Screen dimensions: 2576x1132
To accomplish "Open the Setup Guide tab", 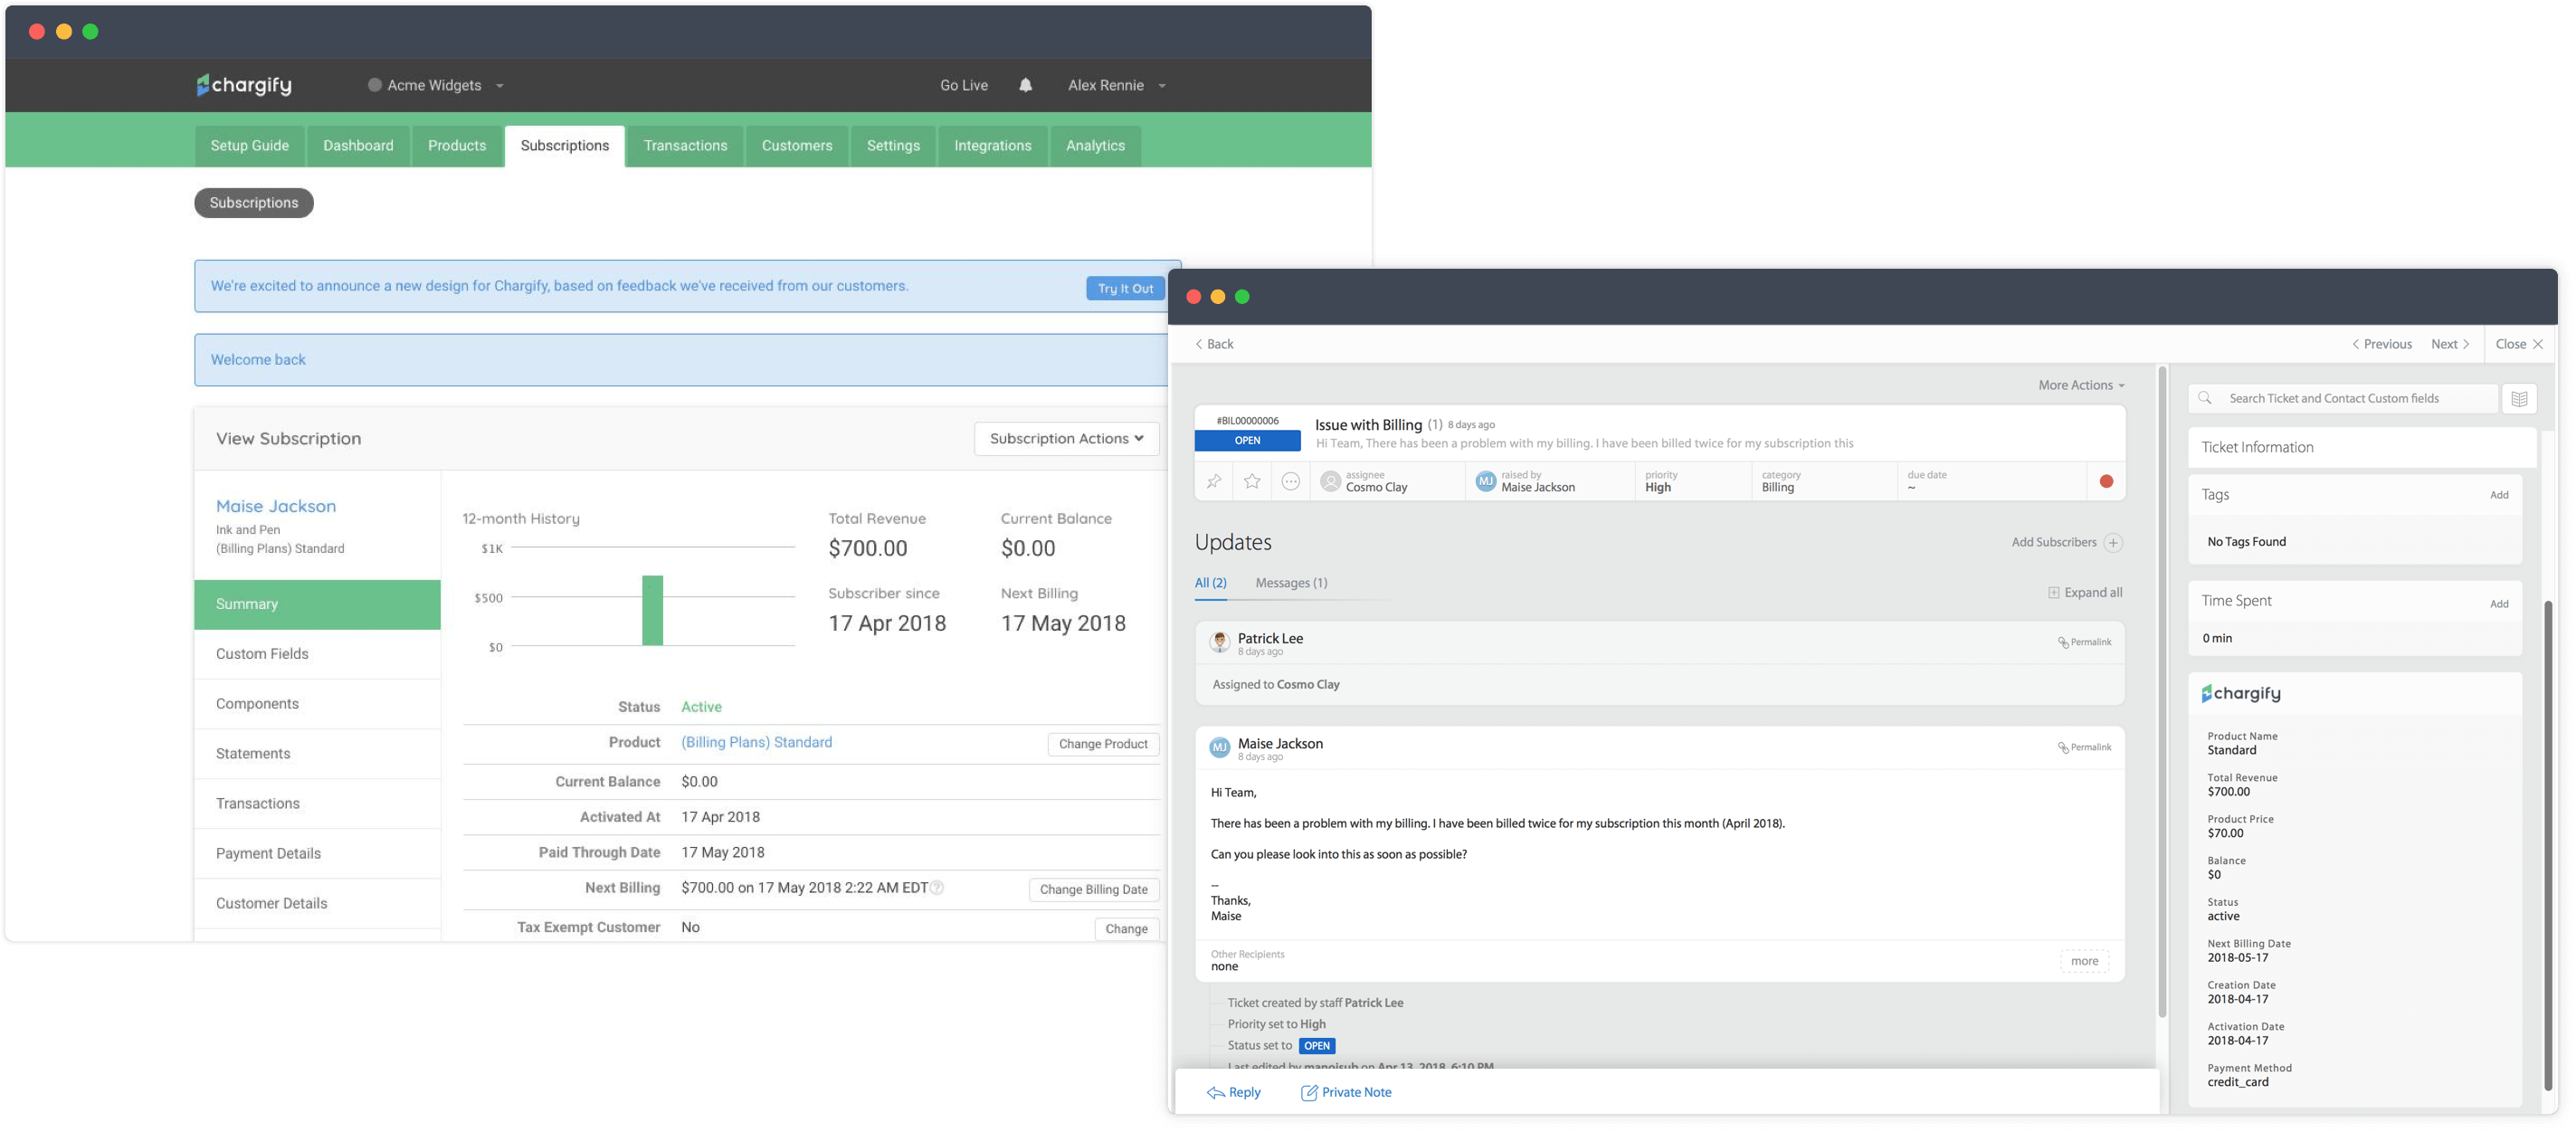I will [x=249, y=145].
